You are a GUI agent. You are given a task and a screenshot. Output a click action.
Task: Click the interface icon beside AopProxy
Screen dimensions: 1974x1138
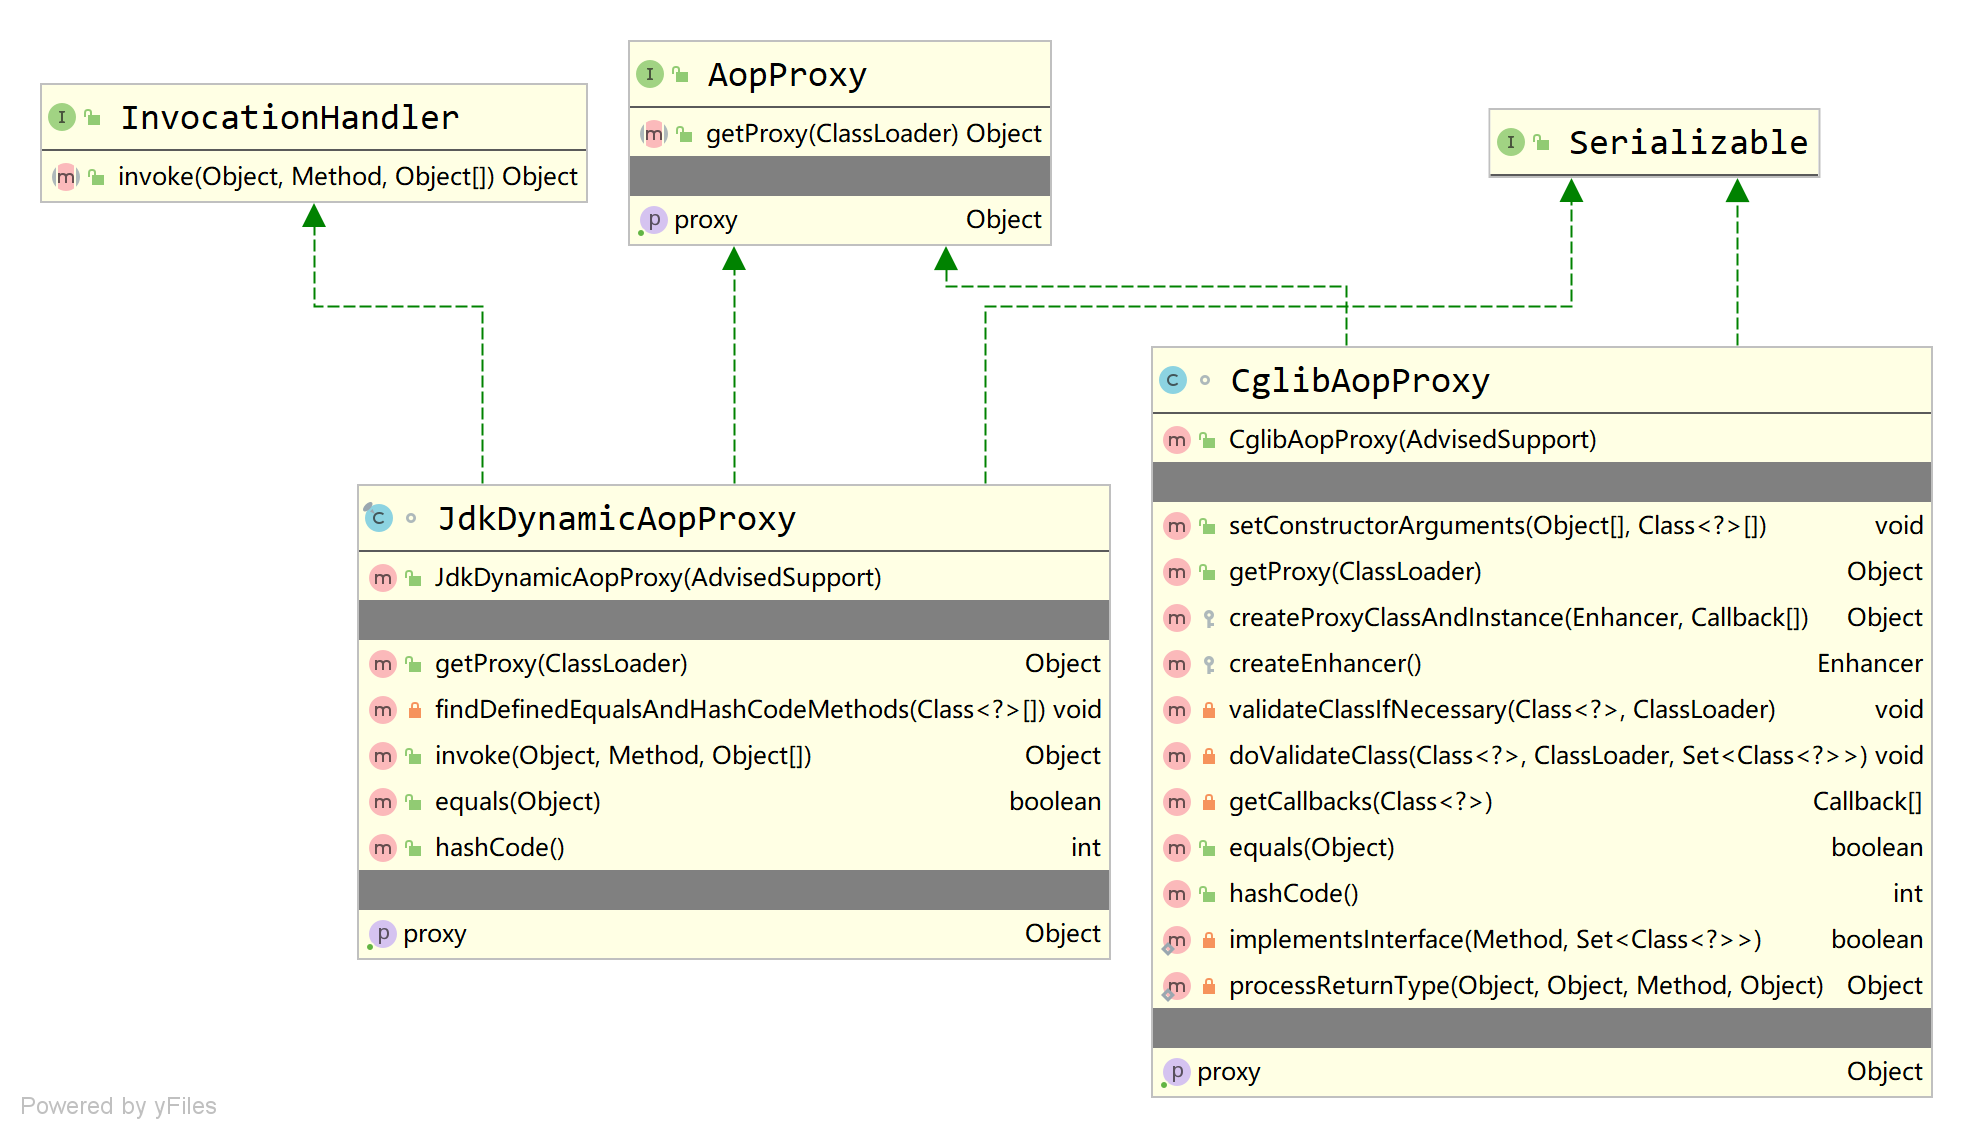point(650,74)
